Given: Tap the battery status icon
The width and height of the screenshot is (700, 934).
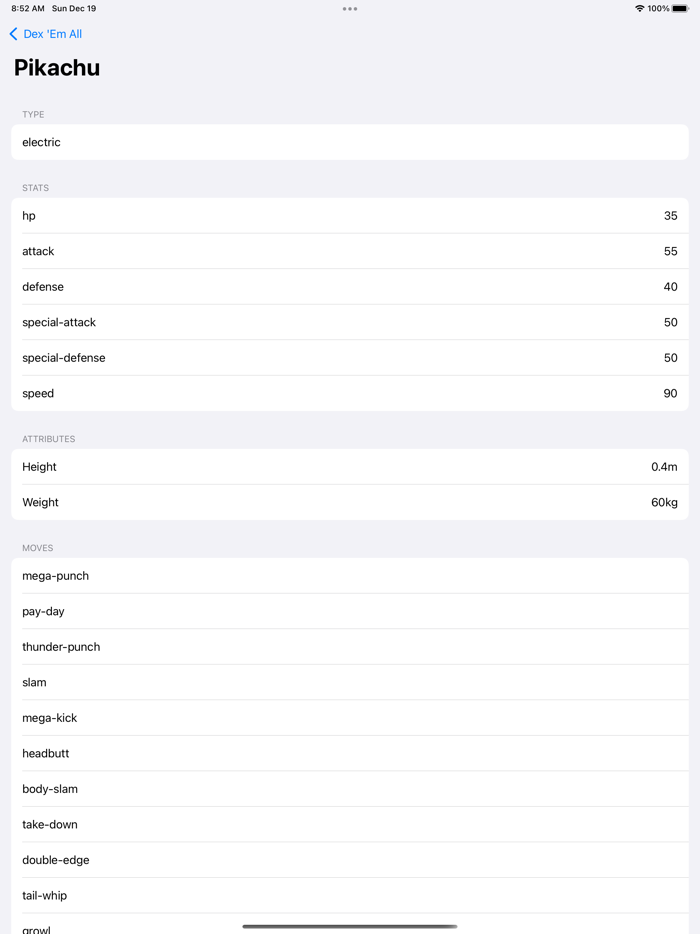Looking at the screenshot, I should point(680,9).
